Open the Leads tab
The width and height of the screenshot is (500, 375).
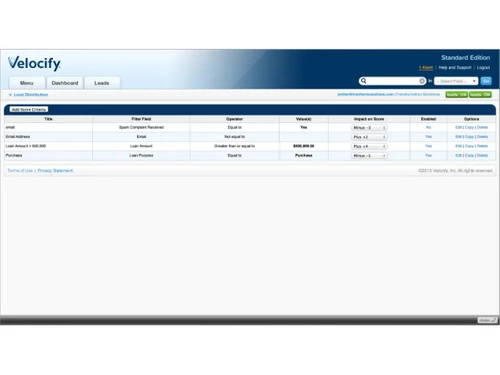(x=102, y=83)
